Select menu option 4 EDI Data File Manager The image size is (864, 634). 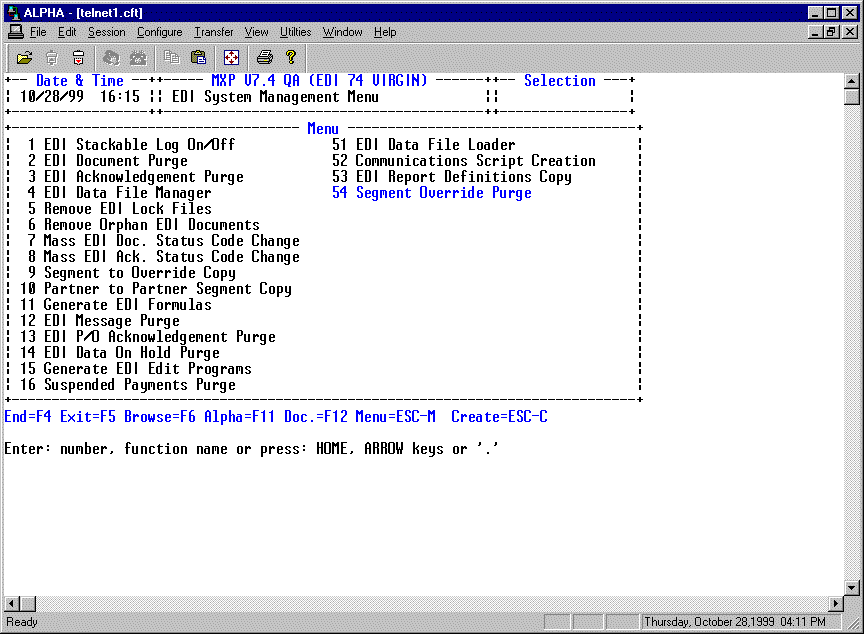point(127,193)
